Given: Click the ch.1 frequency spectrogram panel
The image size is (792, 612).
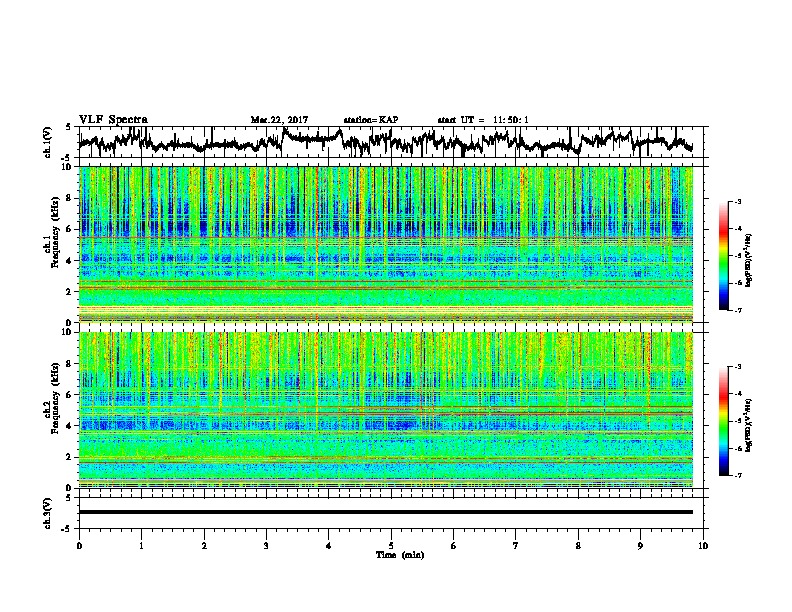Looking at the screenshot, I should coord(386,244).
